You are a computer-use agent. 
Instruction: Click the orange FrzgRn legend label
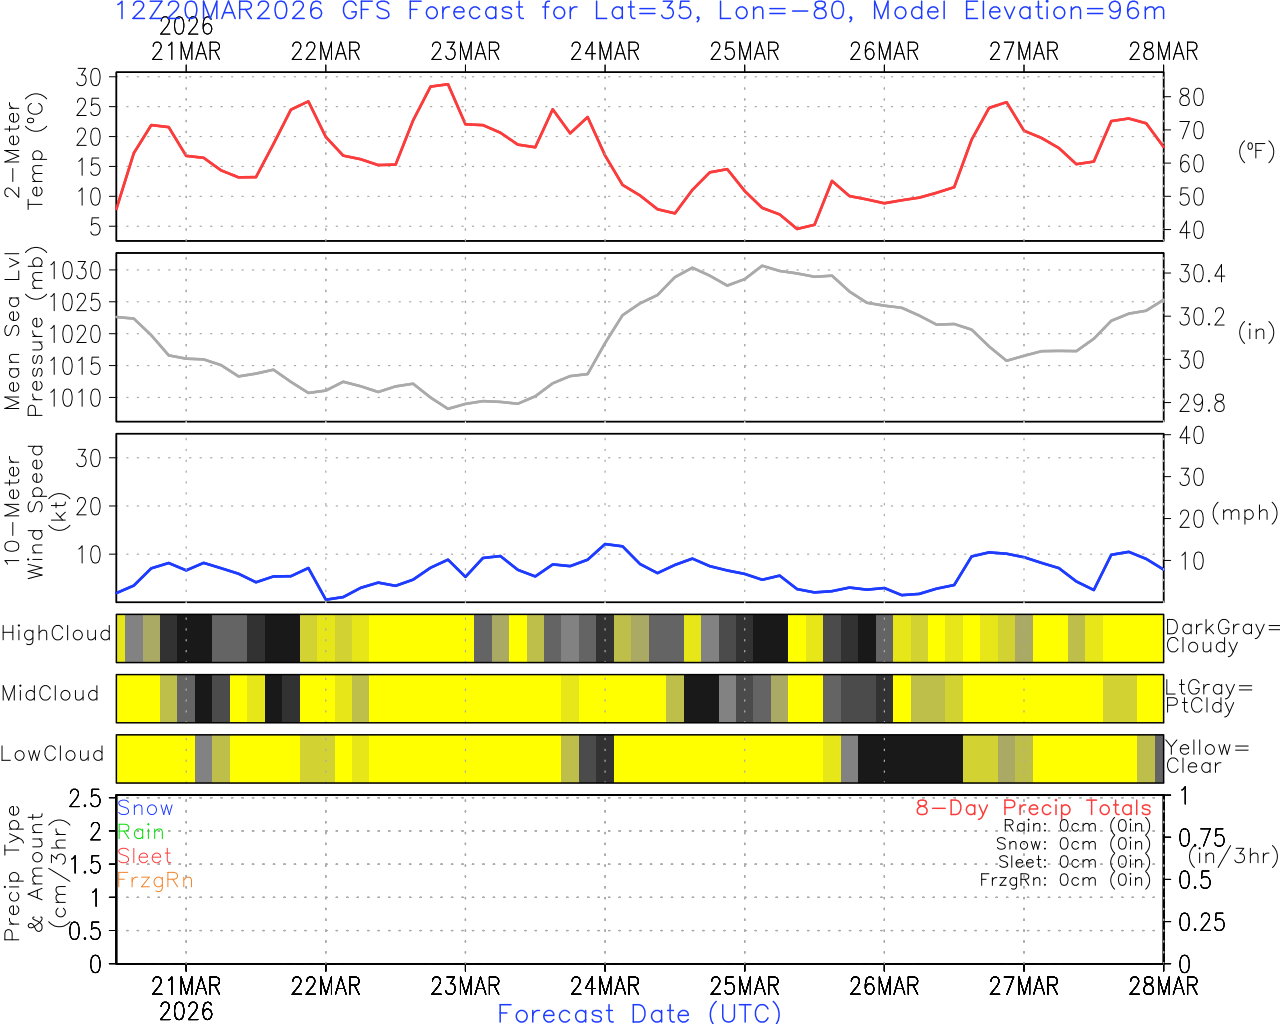(154, 880)
